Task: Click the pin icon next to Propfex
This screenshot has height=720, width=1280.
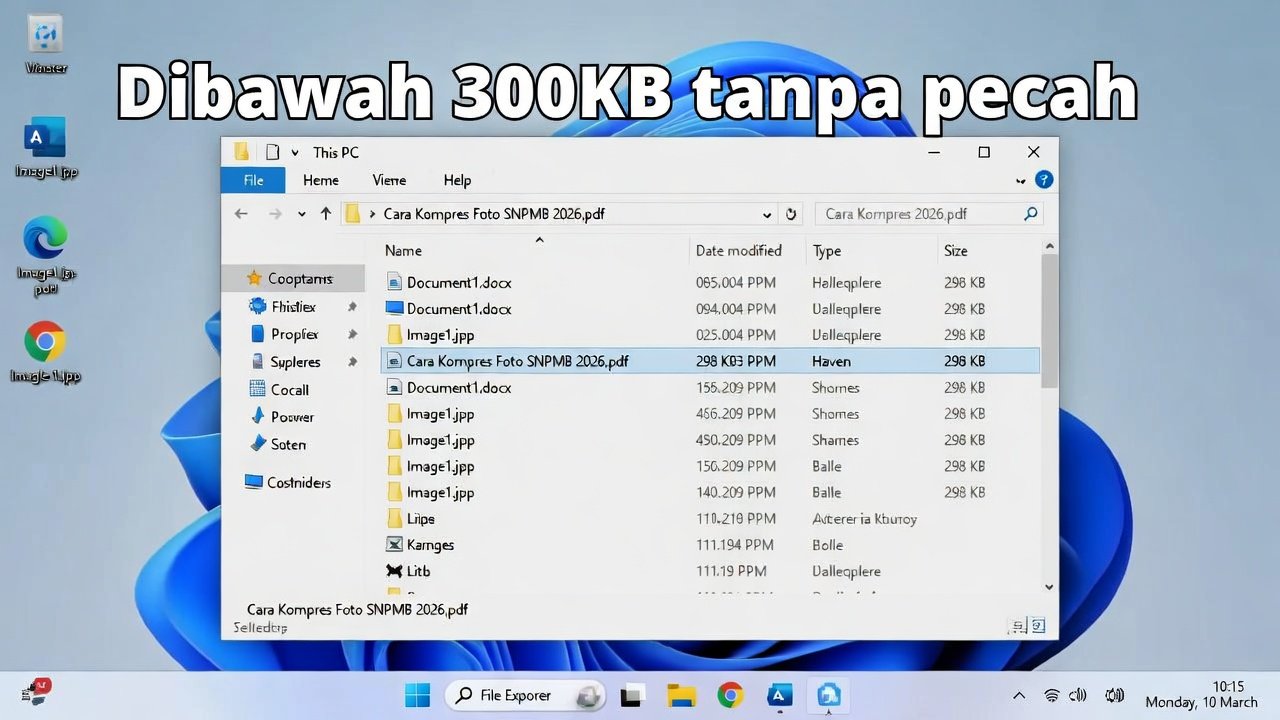Action: pos(352,334)
